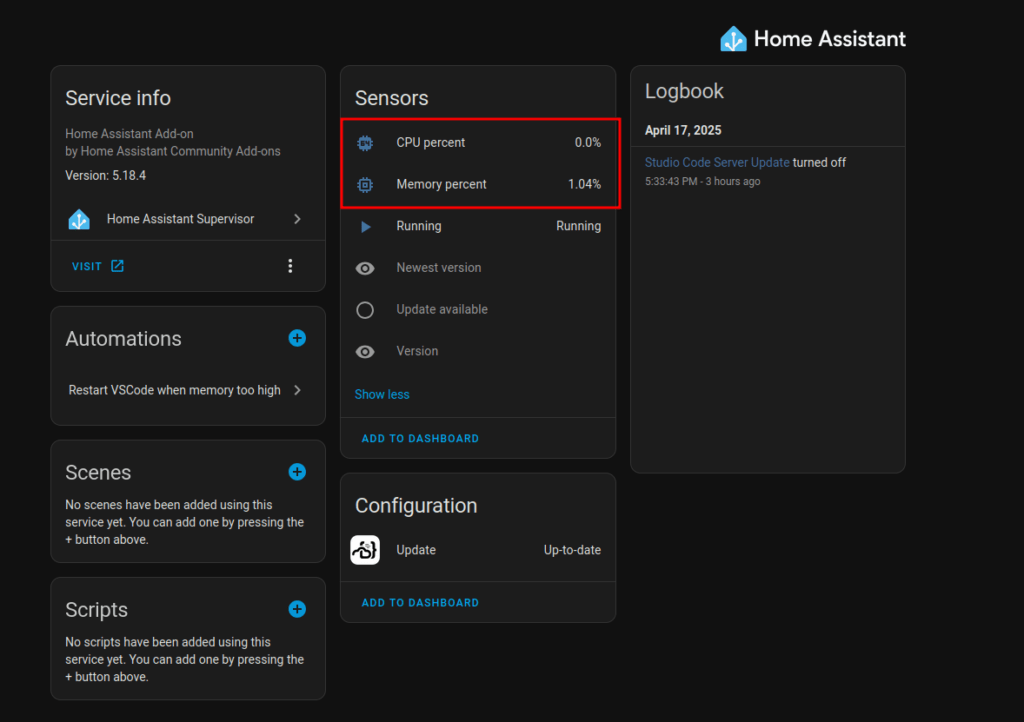Image resolution: width=1024 pixels, height=722 pixels.
Task: Click the Scripts card heading
Action: click(97, 610)
